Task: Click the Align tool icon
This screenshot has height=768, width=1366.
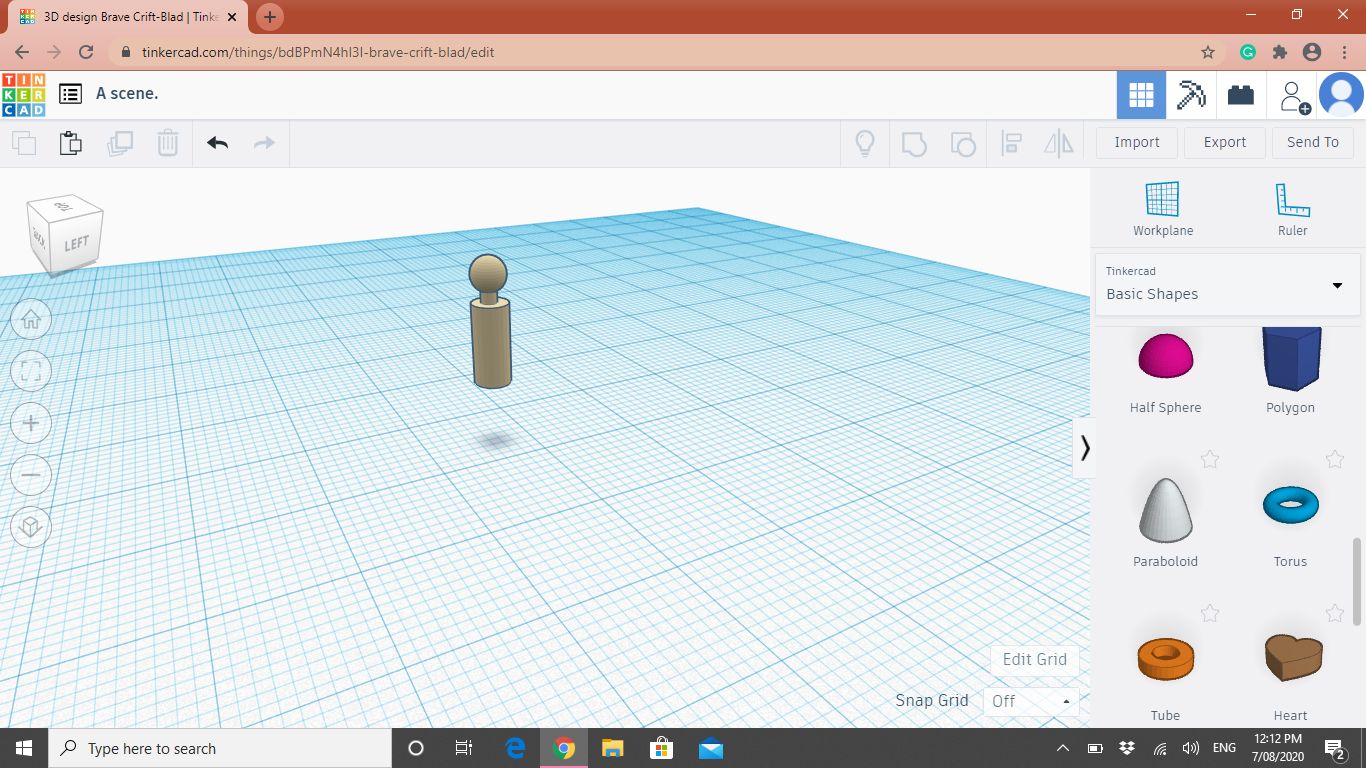Action: pyautogui.click(x=1011, y=143)
